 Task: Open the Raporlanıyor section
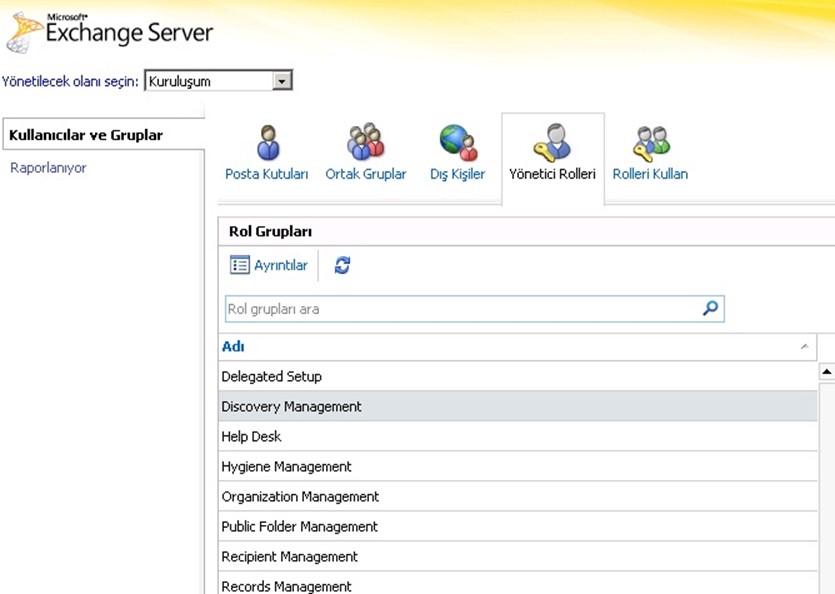(48, 168)
